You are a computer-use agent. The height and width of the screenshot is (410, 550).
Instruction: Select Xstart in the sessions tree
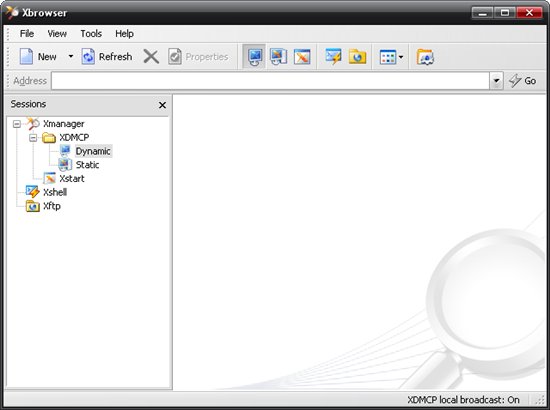point(72,179)
